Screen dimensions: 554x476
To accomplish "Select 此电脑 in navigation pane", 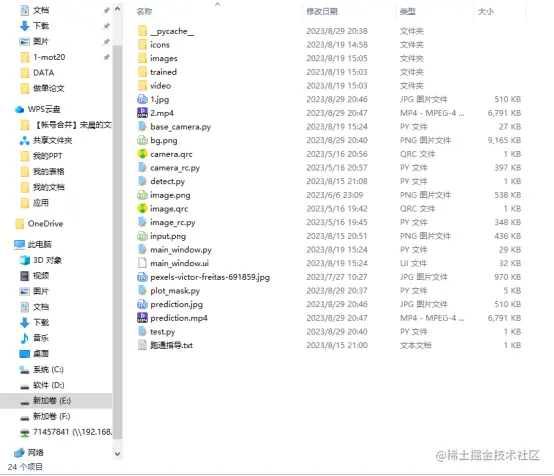I will pos(40,245).
